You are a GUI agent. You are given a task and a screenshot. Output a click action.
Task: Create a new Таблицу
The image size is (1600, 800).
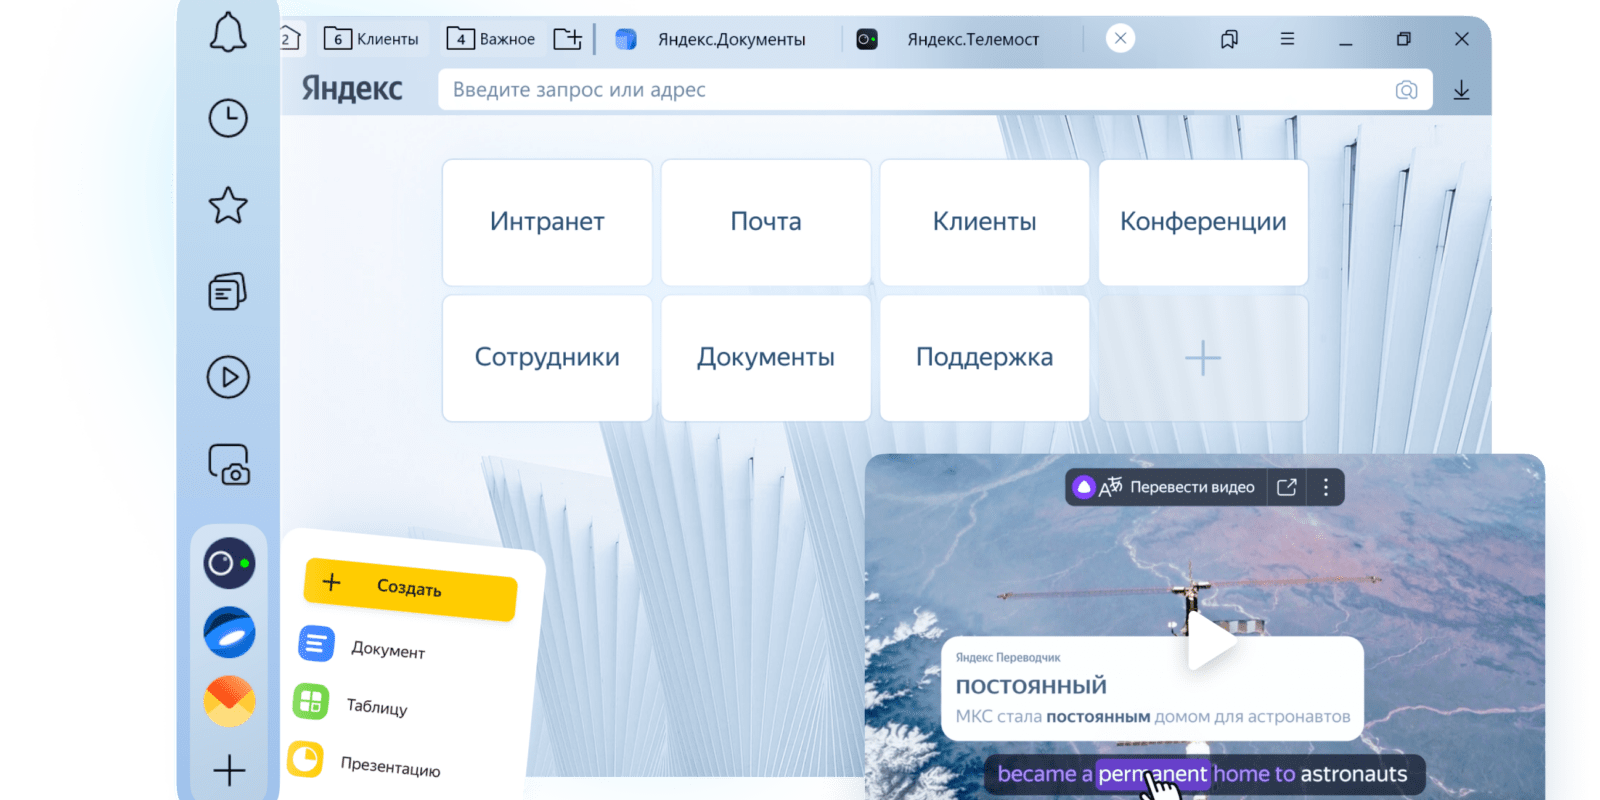(x=352, y=703)
